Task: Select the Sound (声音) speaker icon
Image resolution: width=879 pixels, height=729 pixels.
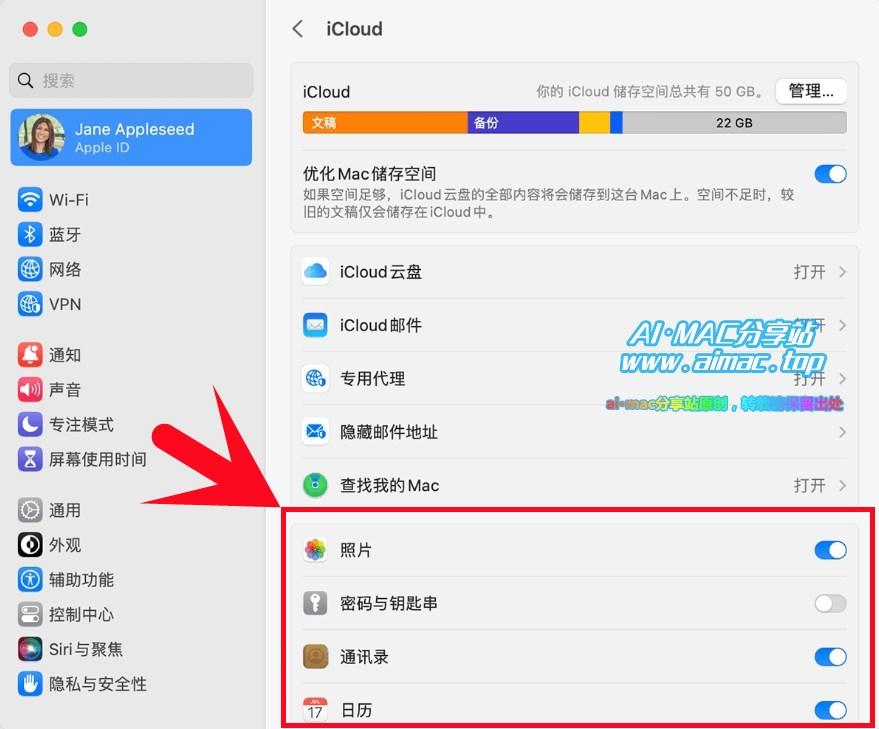Action: point(30,390)
